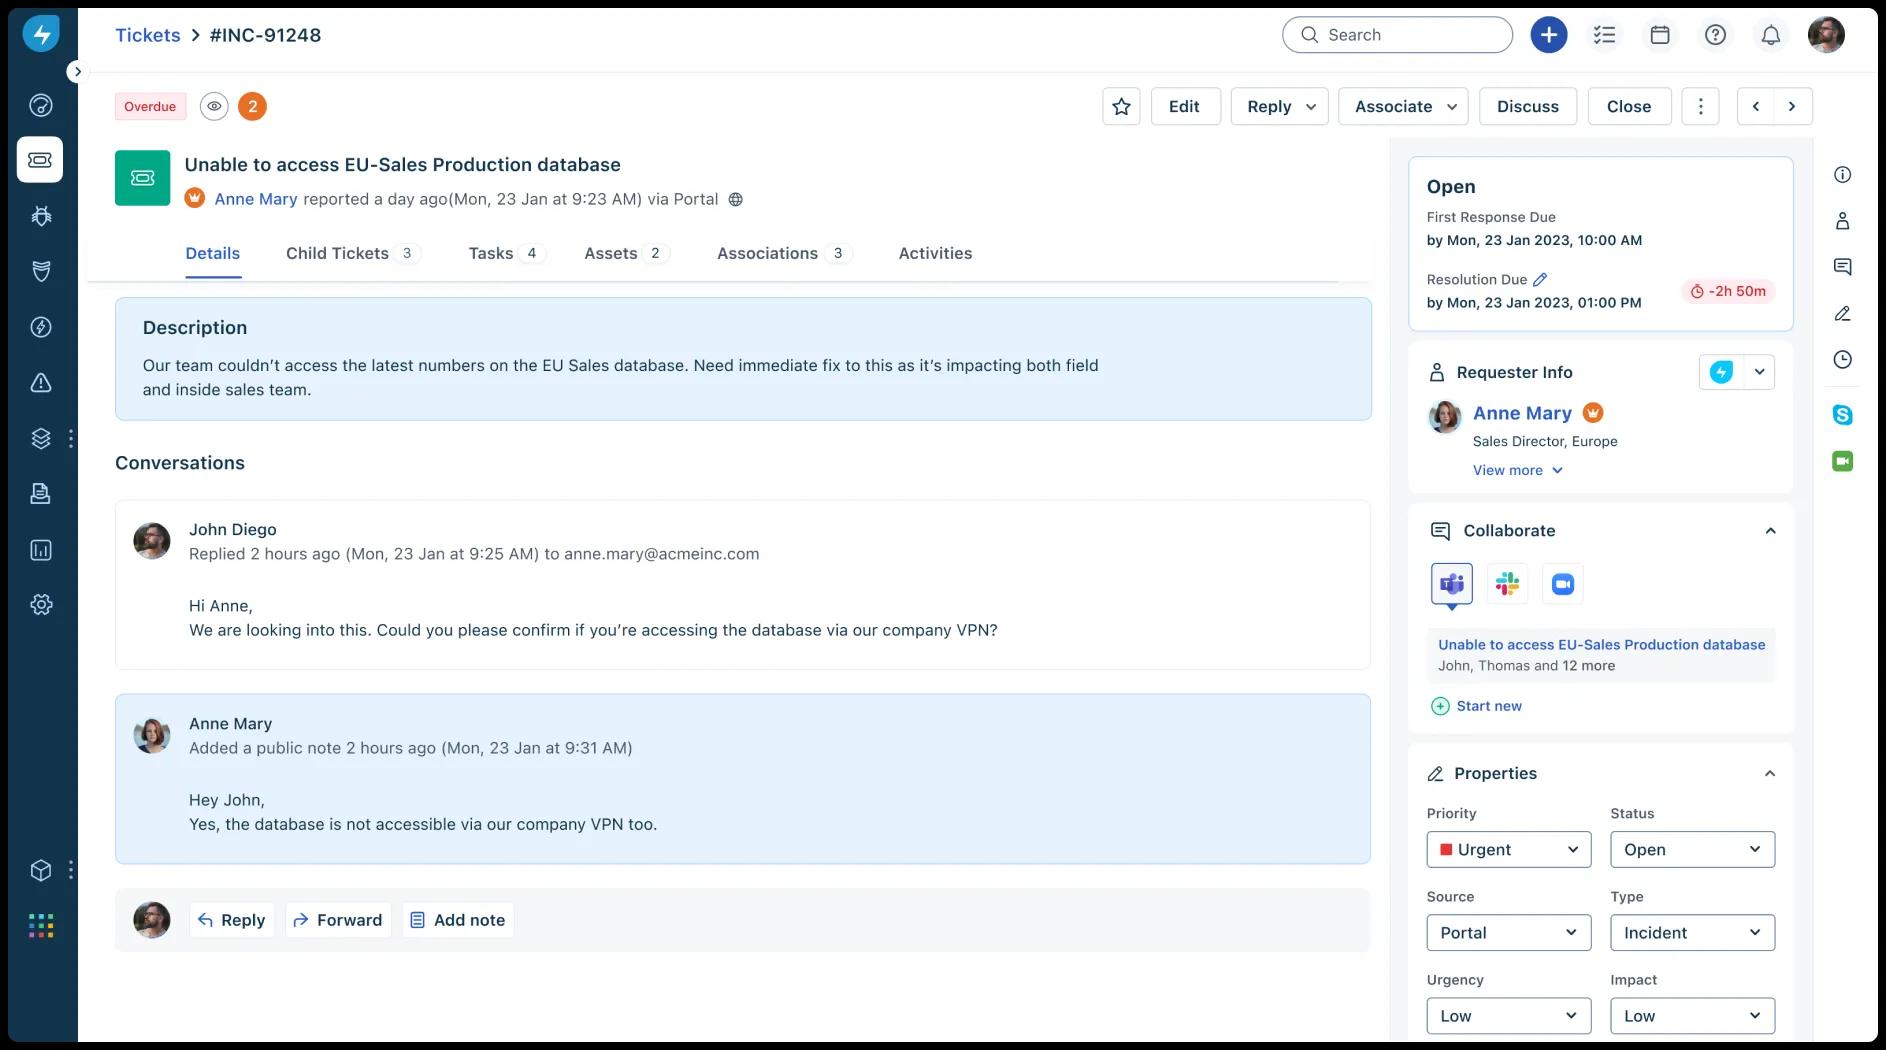Edit Resolution Due with pencil icon
Viewport: 1886px width, 1050px height.
tap(1540, 280)
